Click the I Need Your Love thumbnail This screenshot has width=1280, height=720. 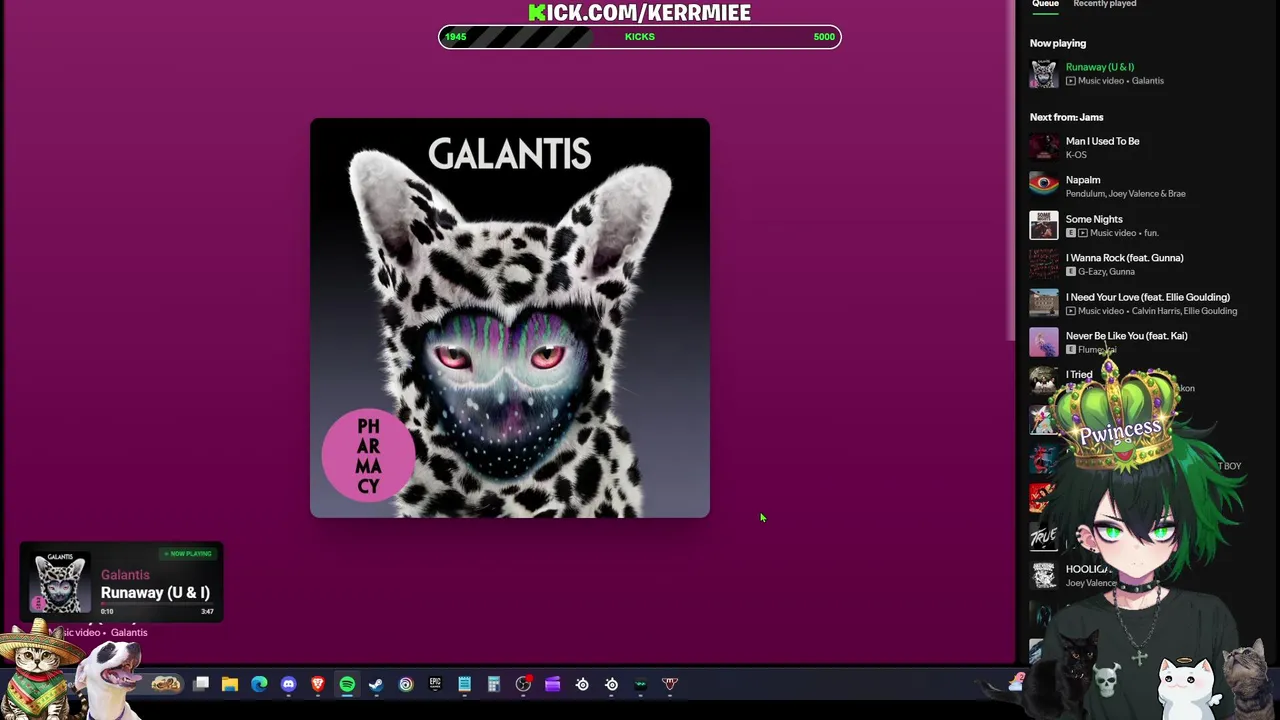pos(1044,303)
